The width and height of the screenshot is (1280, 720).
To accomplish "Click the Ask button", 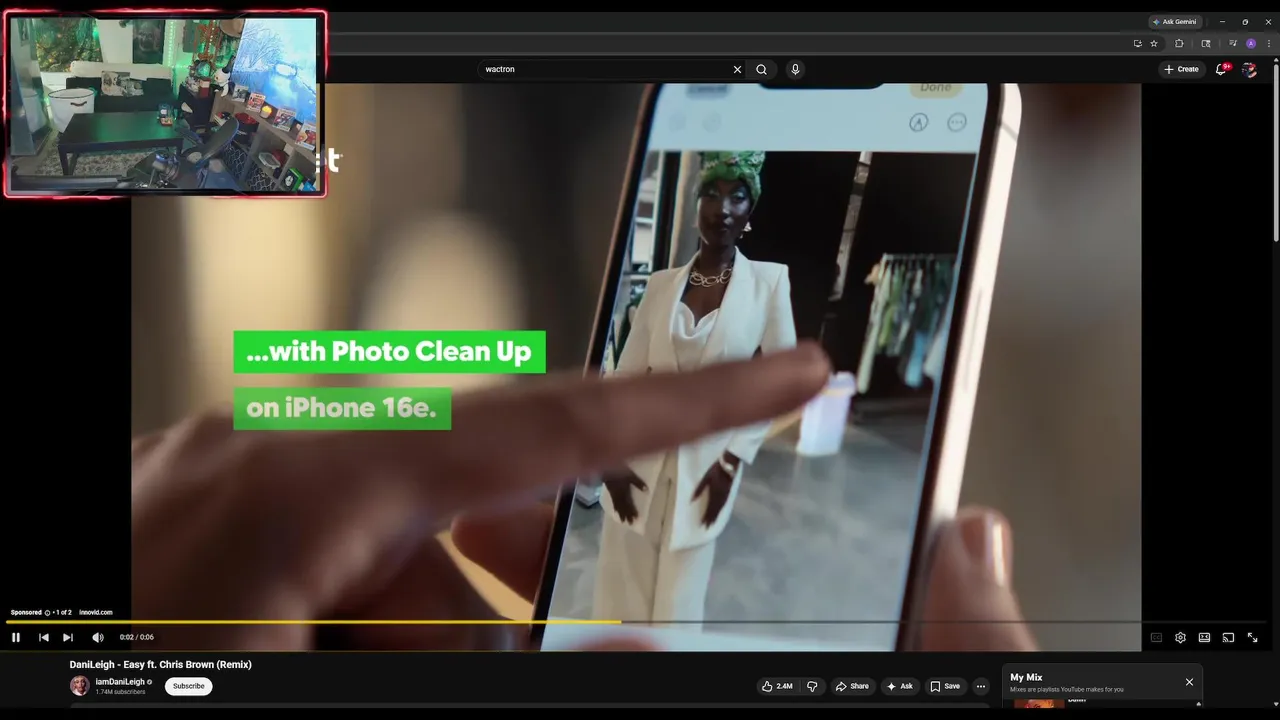I will click(x=900, y=686).
